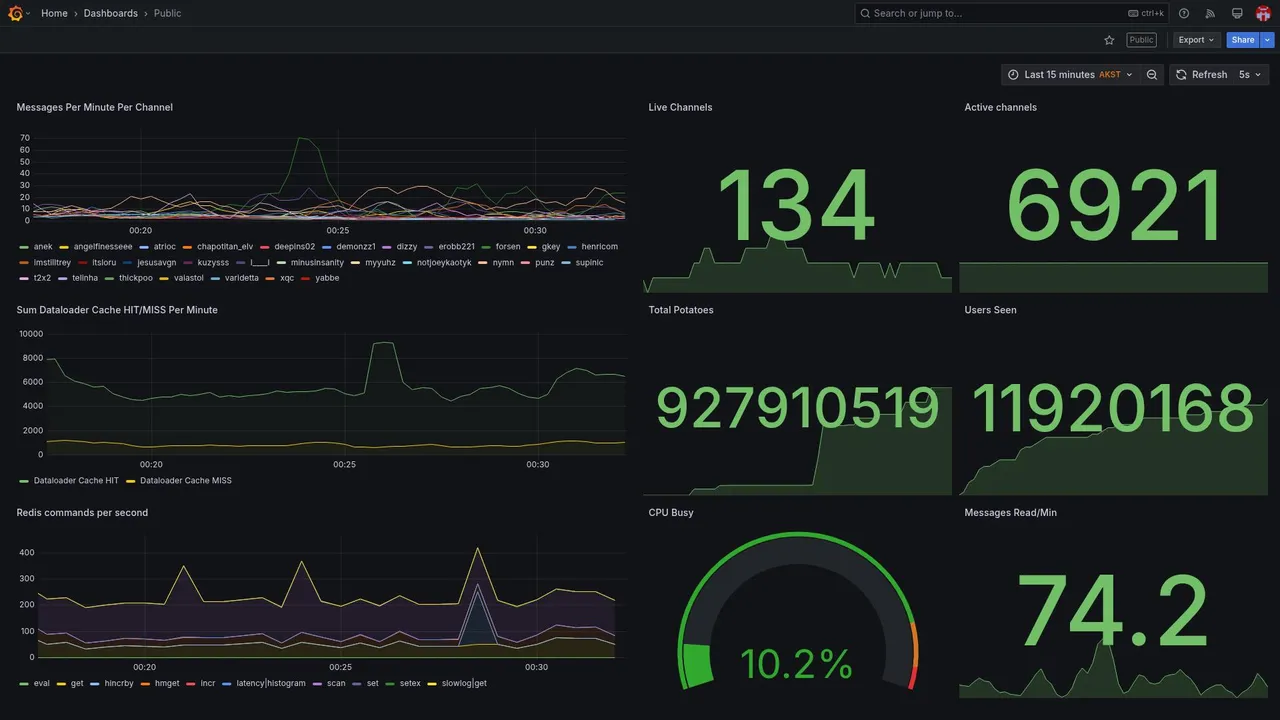The width and height of the screenshot is (1280, 720).
Task: Open the news feed RSS icon
Action: 1210,13
